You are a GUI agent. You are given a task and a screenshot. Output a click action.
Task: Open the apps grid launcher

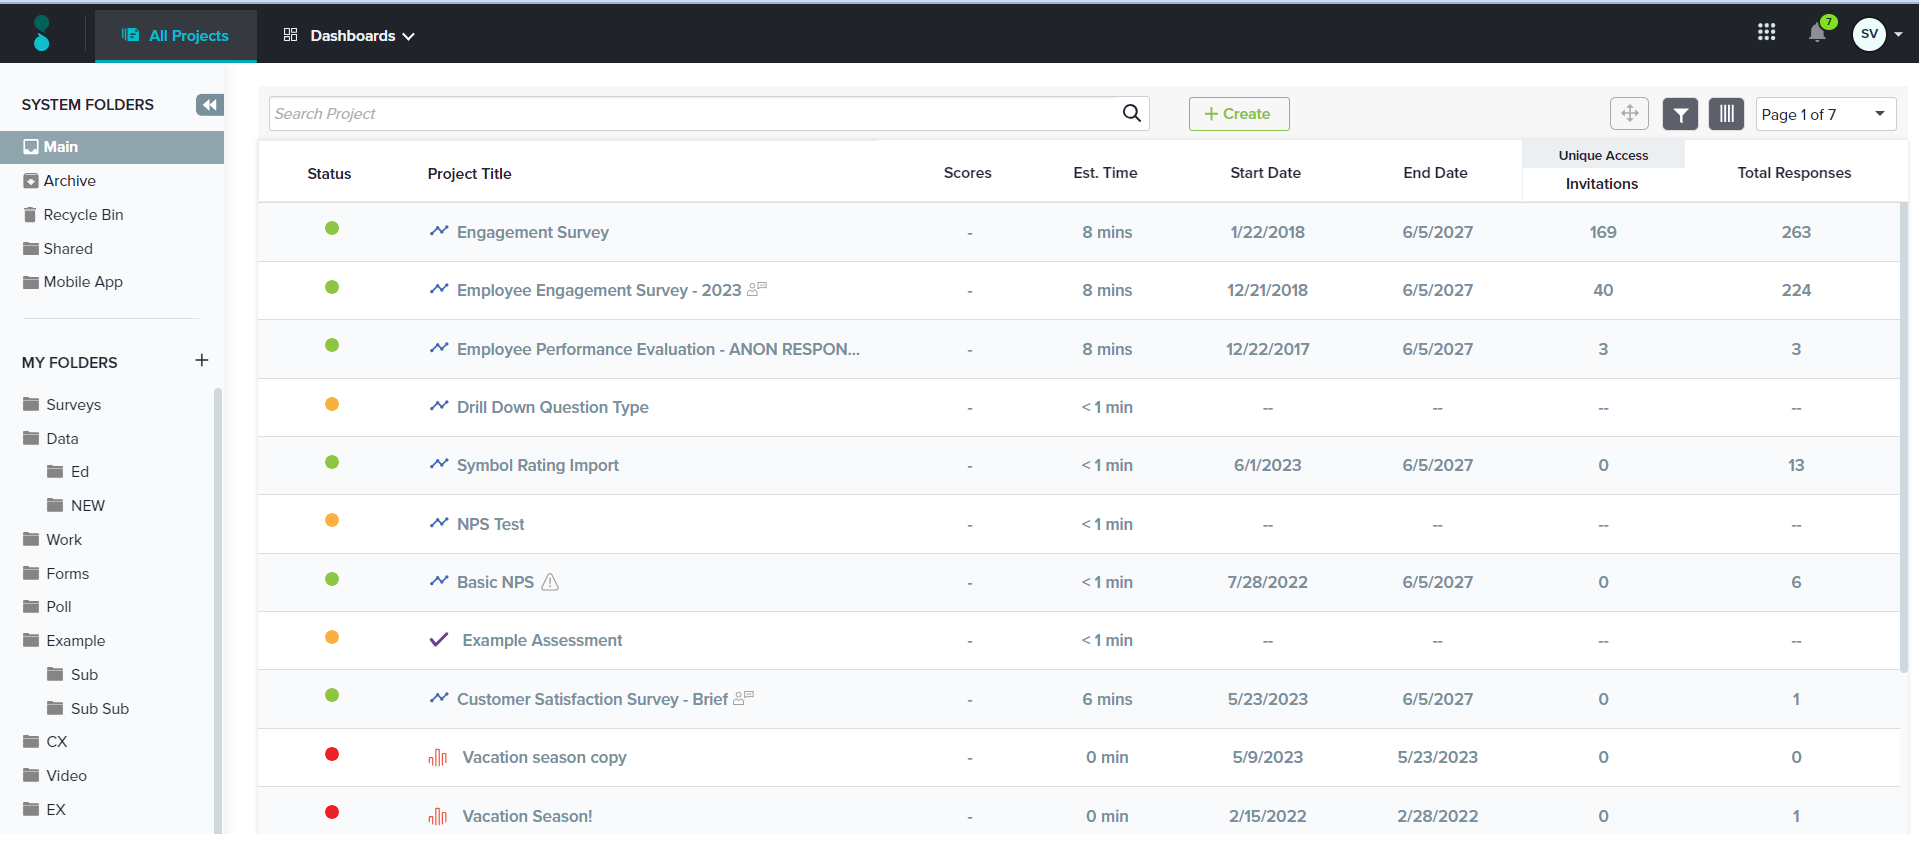(x=1766, y=33)
